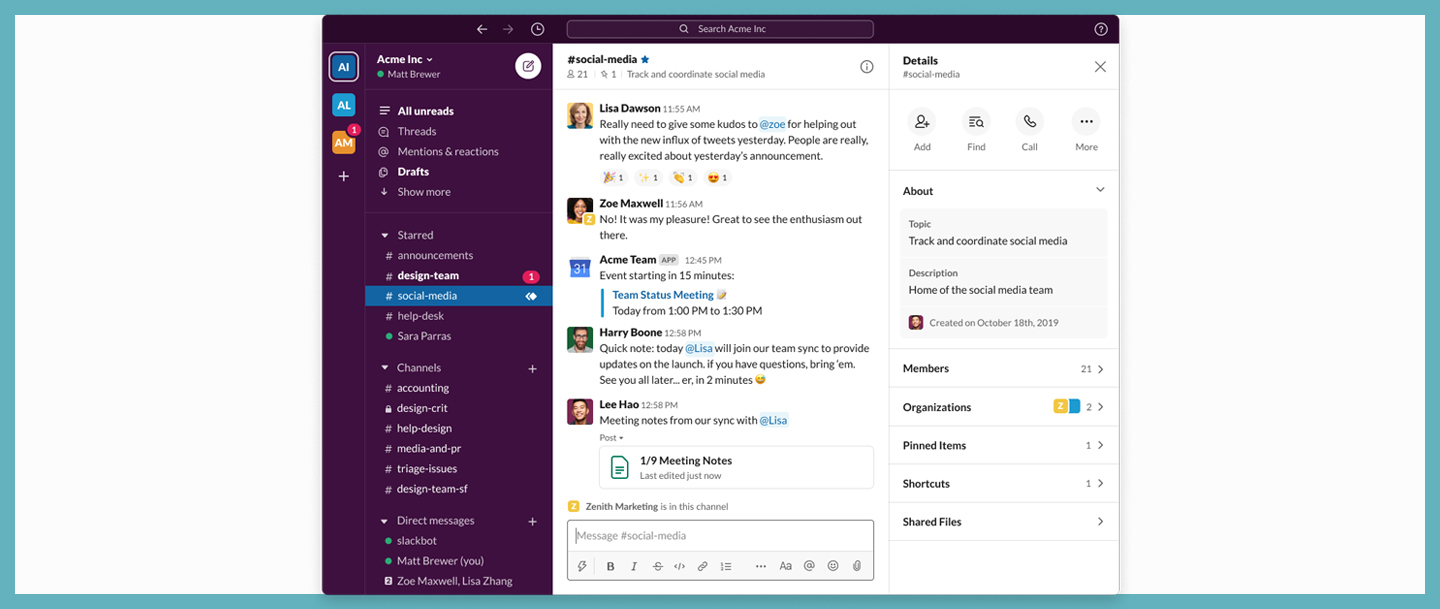Open channel details info icon
The image size is (1440, 609).
tap(867, 66)
